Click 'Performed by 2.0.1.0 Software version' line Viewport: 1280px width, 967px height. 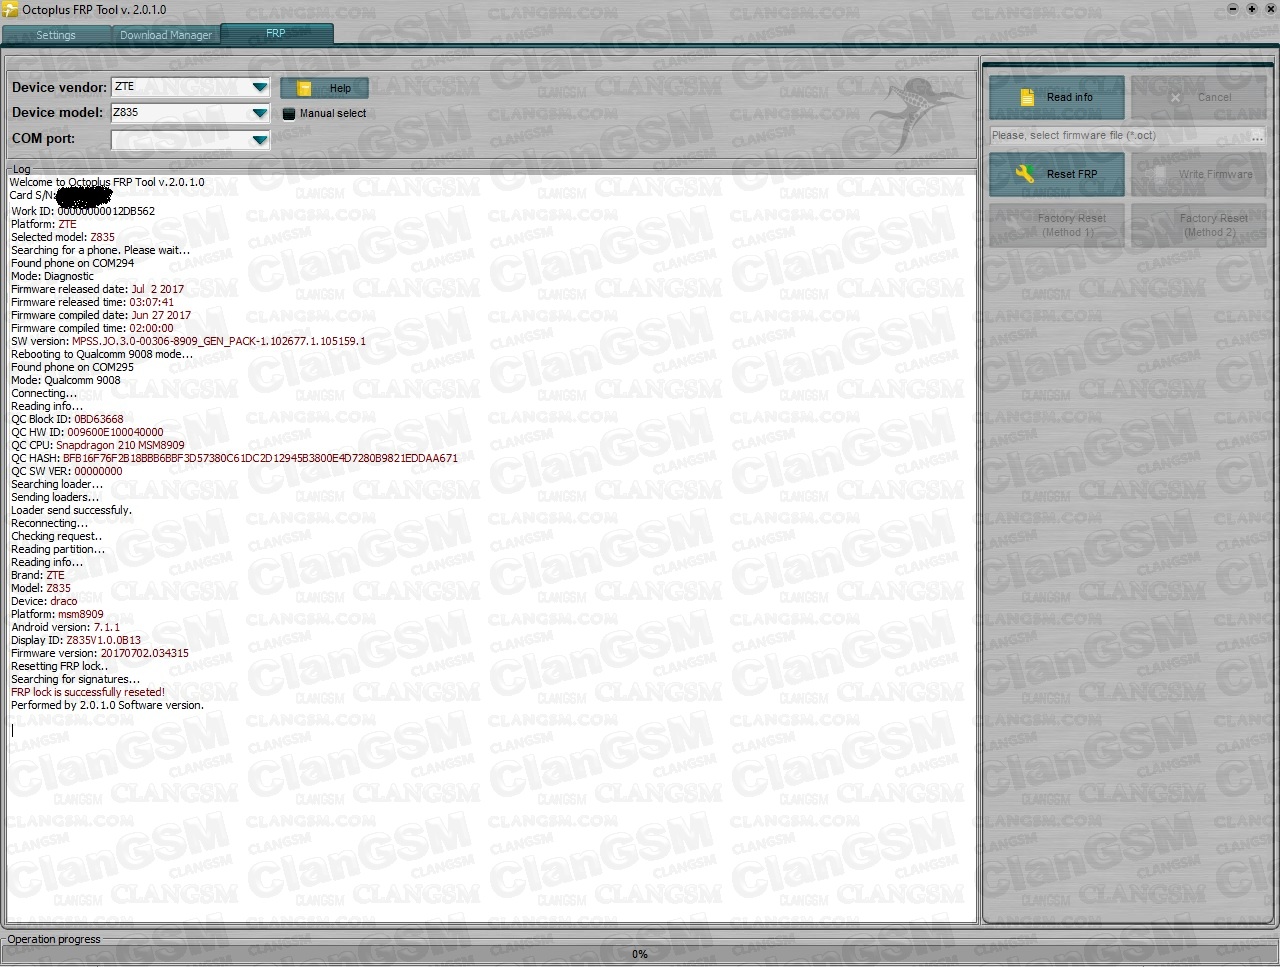pos(107,705)
